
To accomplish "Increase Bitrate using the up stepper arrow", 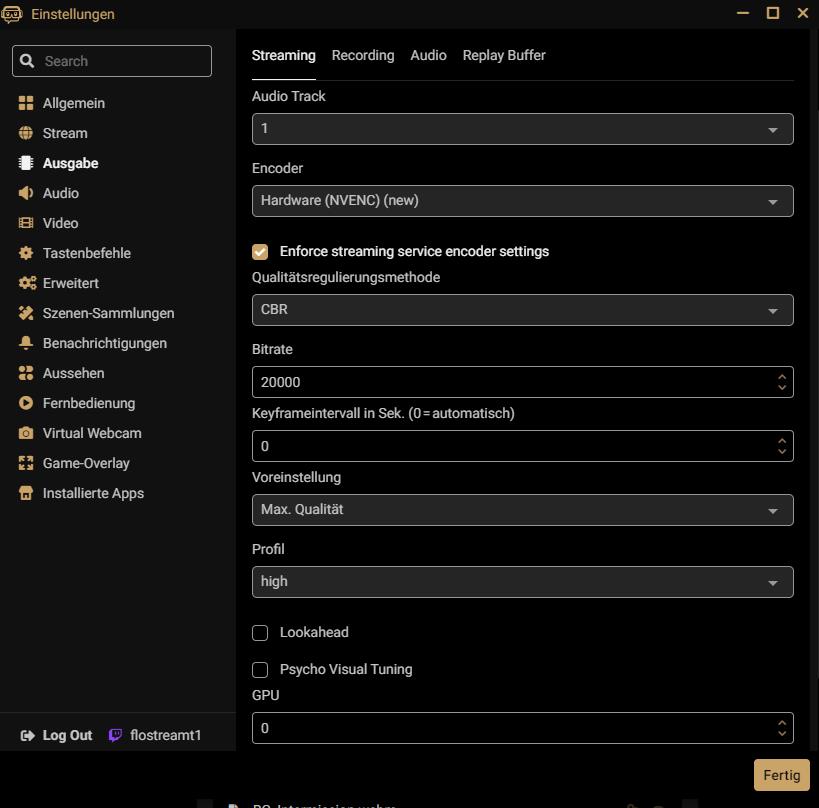I will (782, 377).
